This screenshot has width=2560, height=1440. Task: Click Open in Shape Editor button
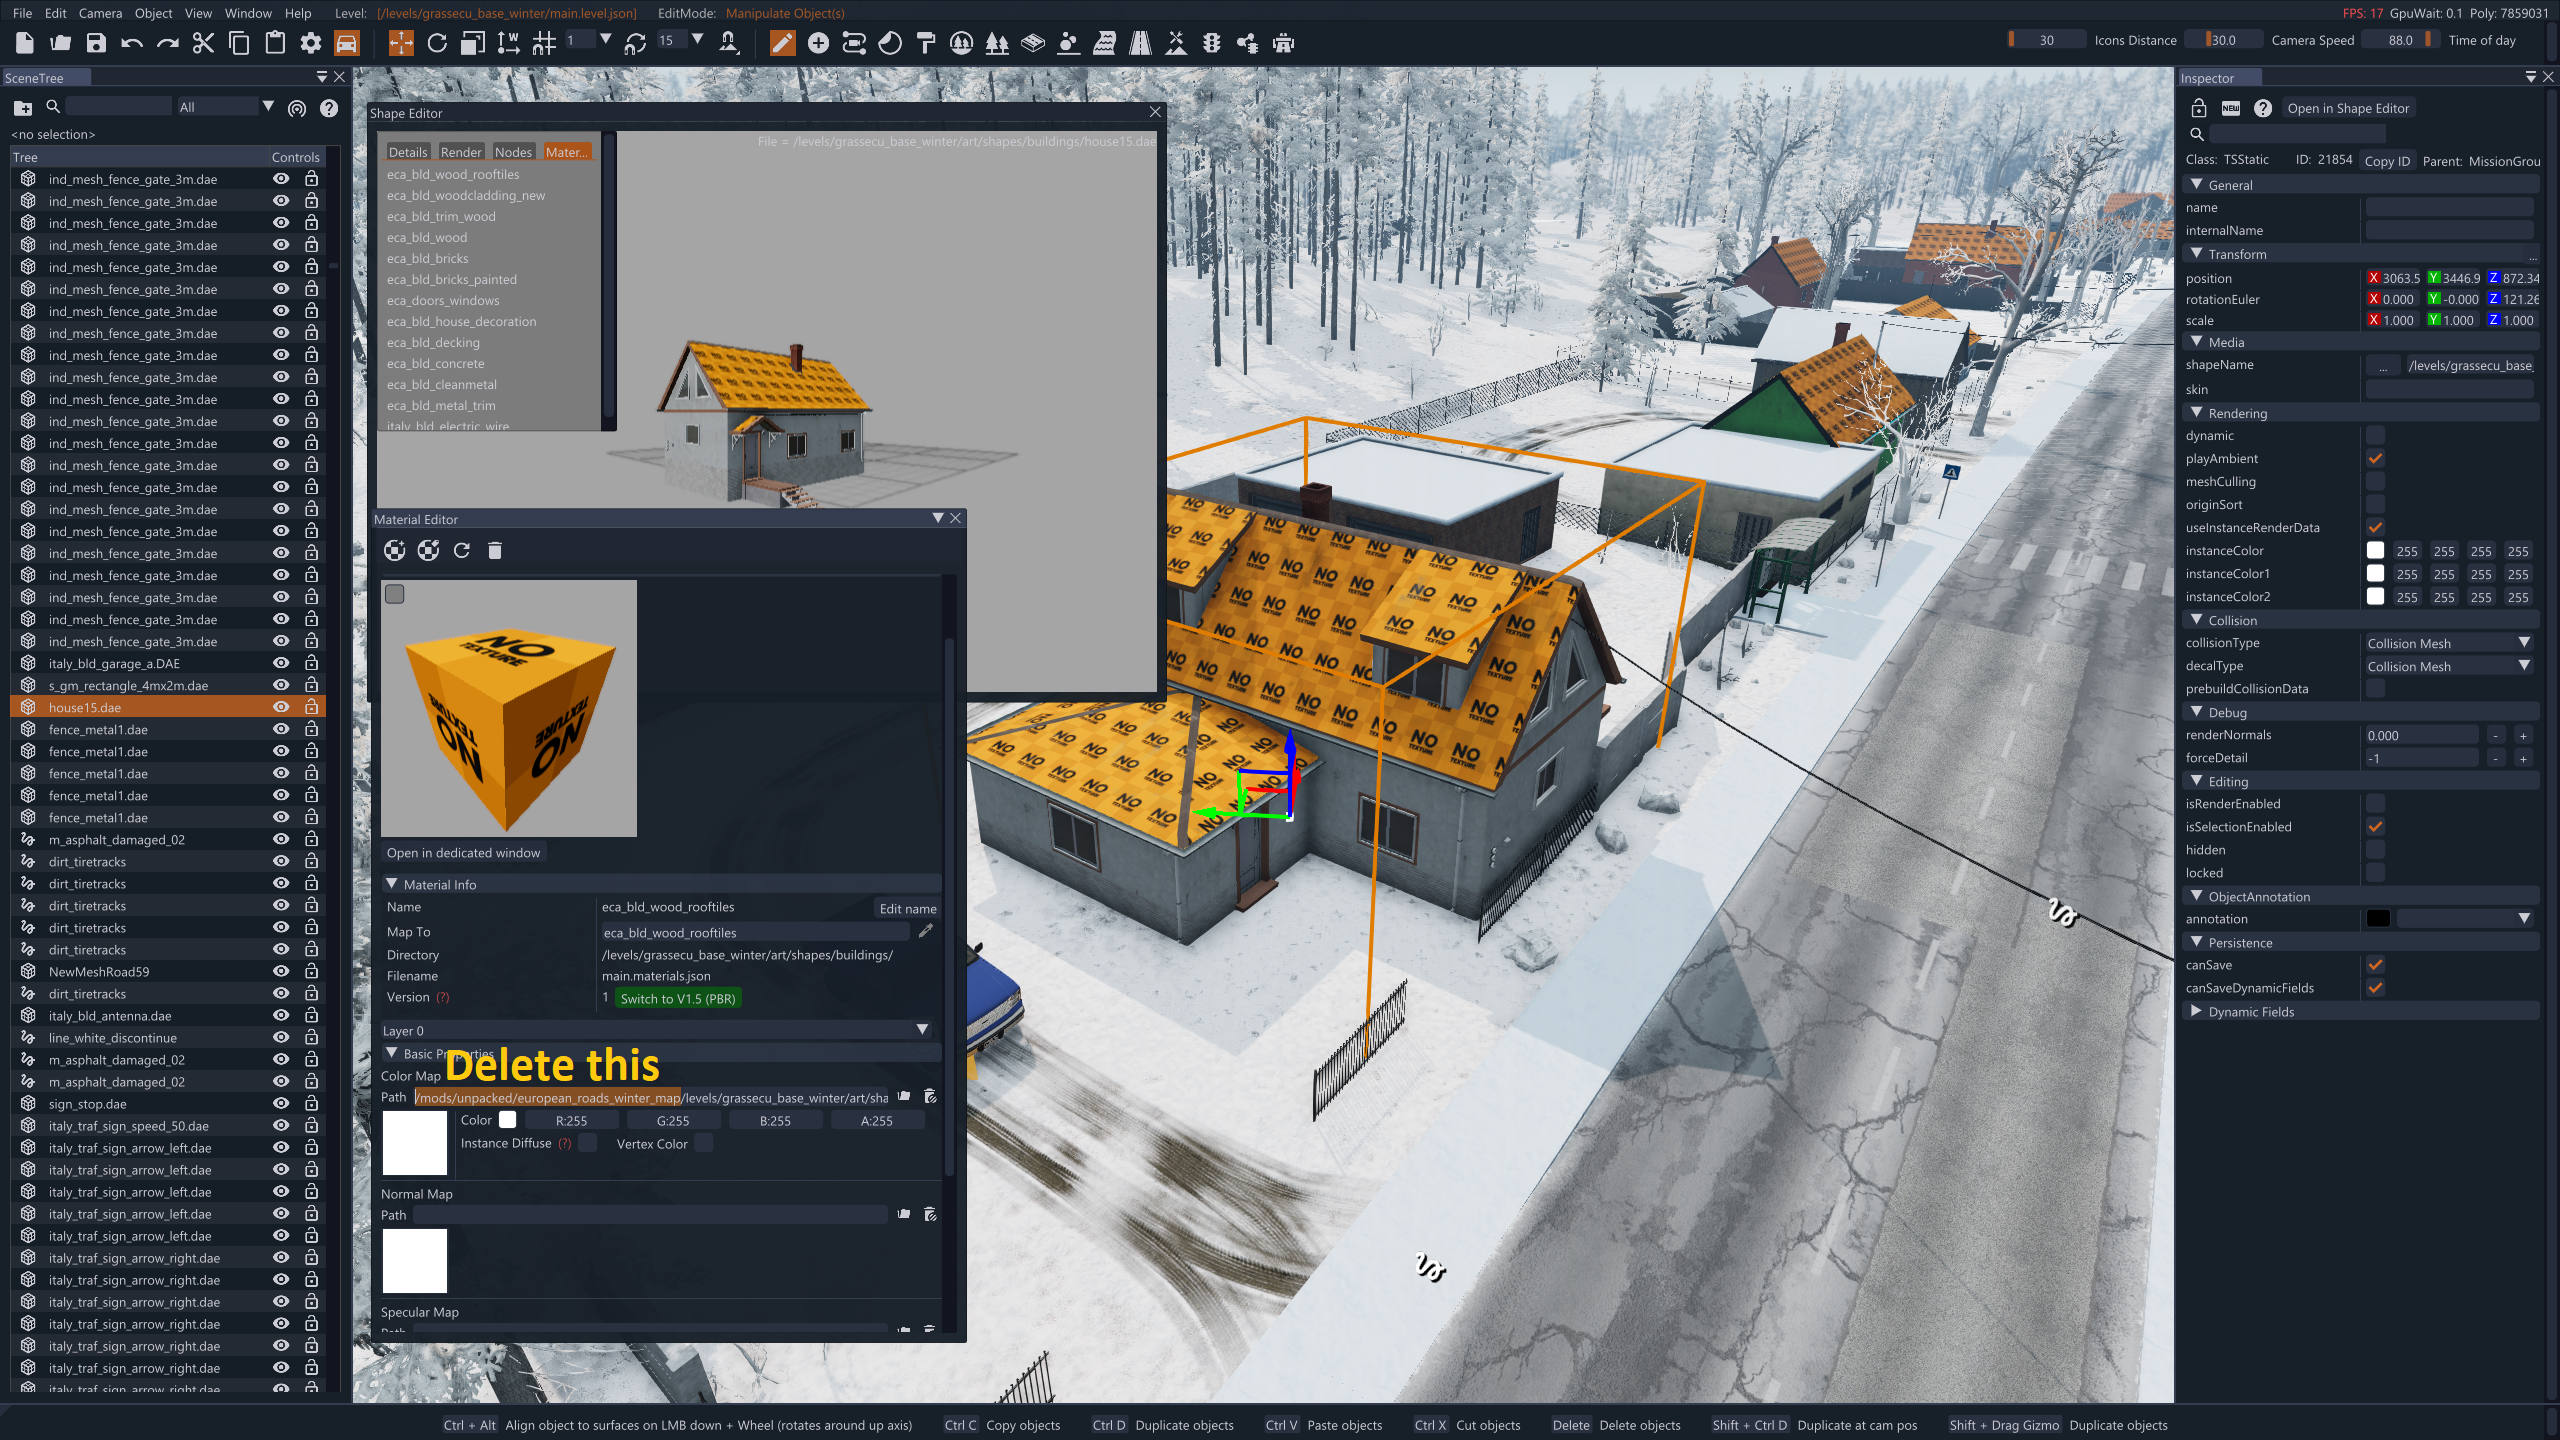(x=2347, y=108)
